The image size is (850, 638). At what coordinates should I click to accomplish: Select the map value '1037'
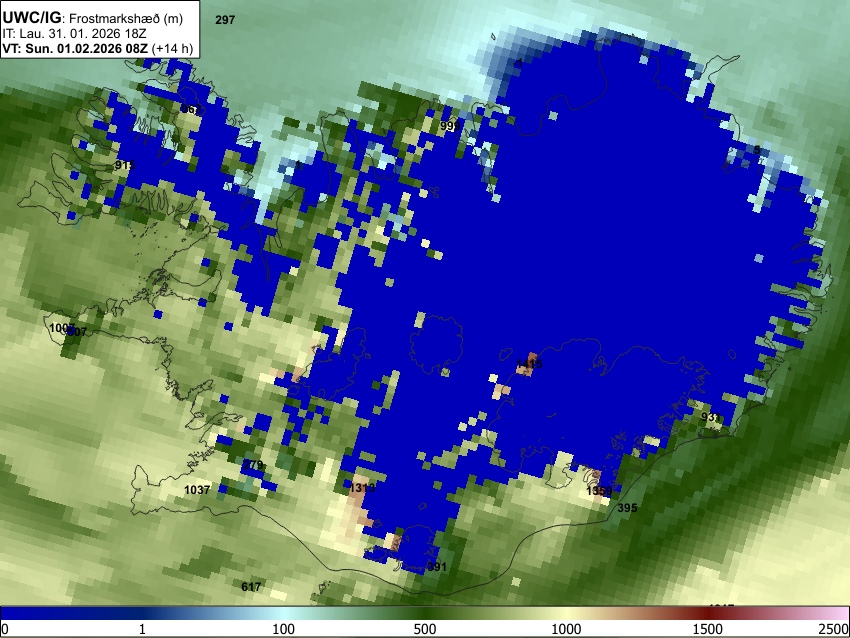(x=197, y=490)
